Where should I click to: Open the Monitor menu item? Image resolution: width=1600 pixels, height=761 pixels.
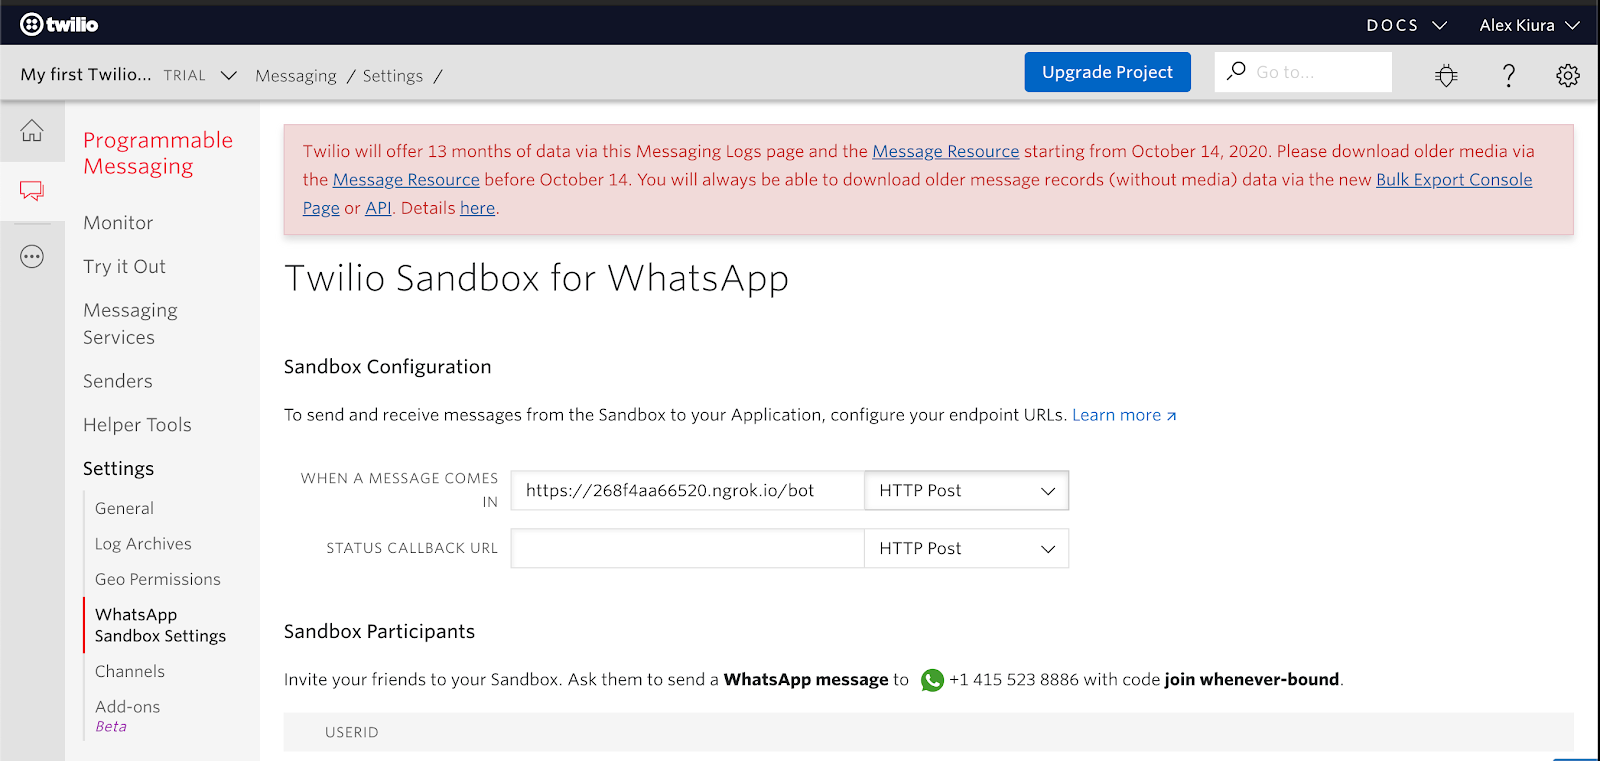118,223
